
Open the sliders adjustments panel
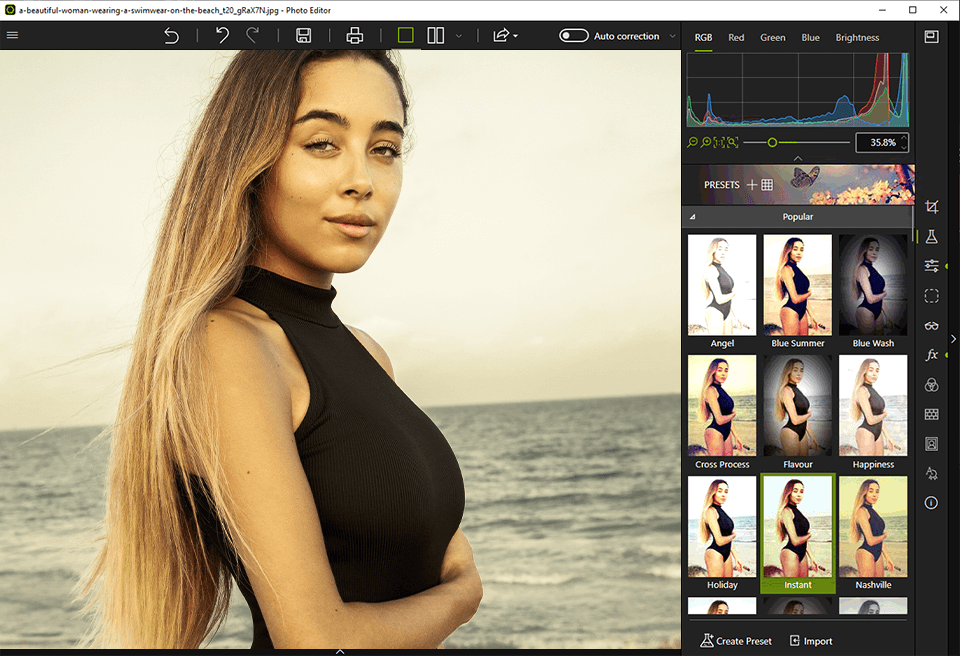(x=931, y=266)
